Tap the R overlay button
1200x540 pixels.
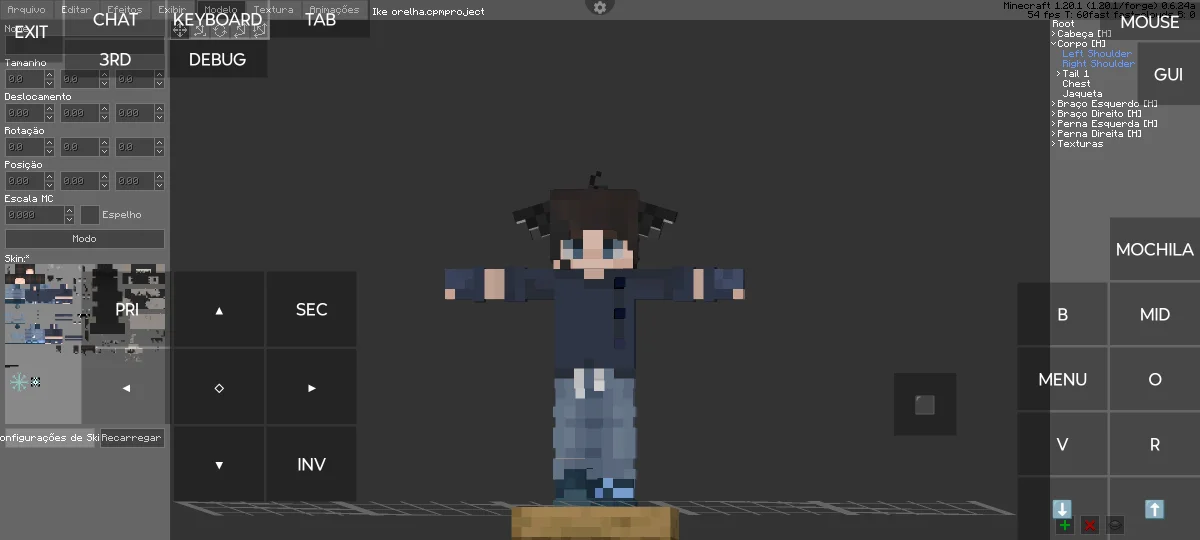coord(1155,445)
